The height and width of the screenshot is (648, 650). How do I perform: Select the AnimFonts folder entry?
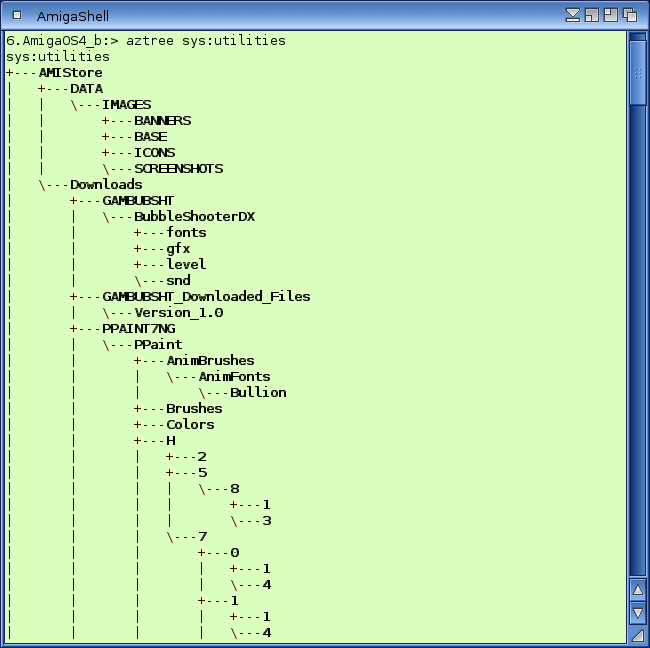(235, 377)
